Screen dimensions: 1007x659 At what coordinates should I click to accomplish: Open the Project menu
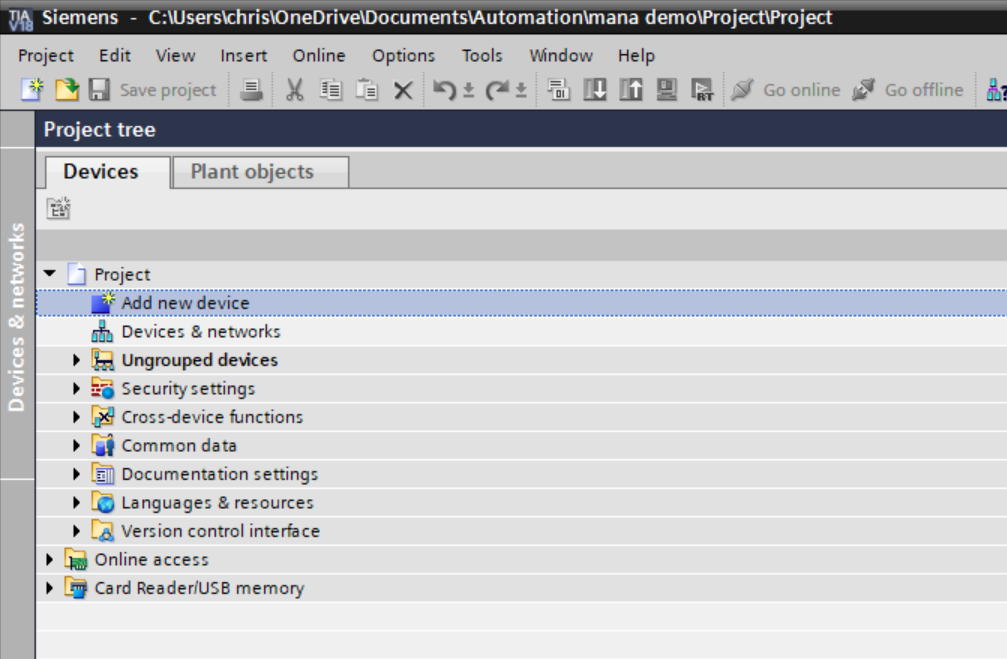[x=46, y=56]
